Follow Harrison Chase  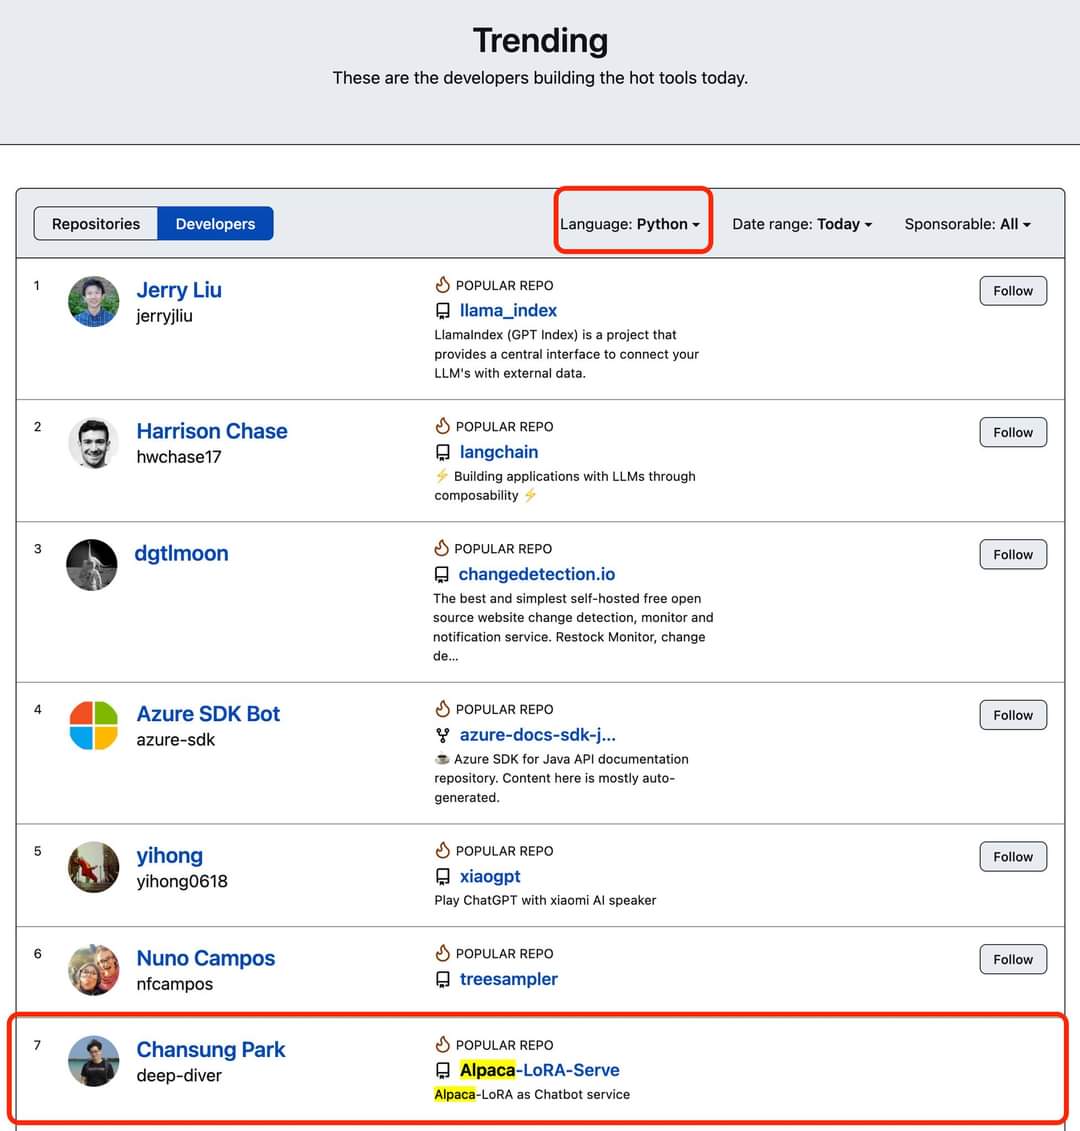pos(1013,432)
